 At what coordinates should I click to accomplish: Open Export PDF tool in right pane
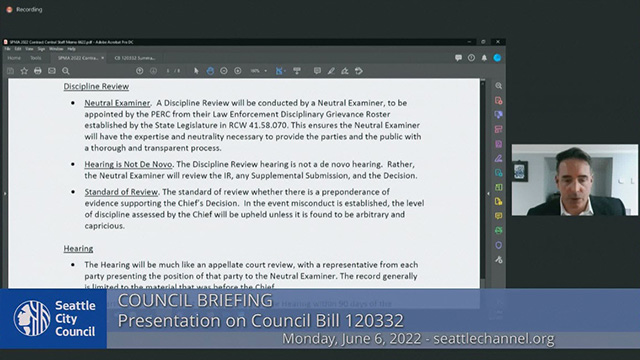(x=498, y=173)
